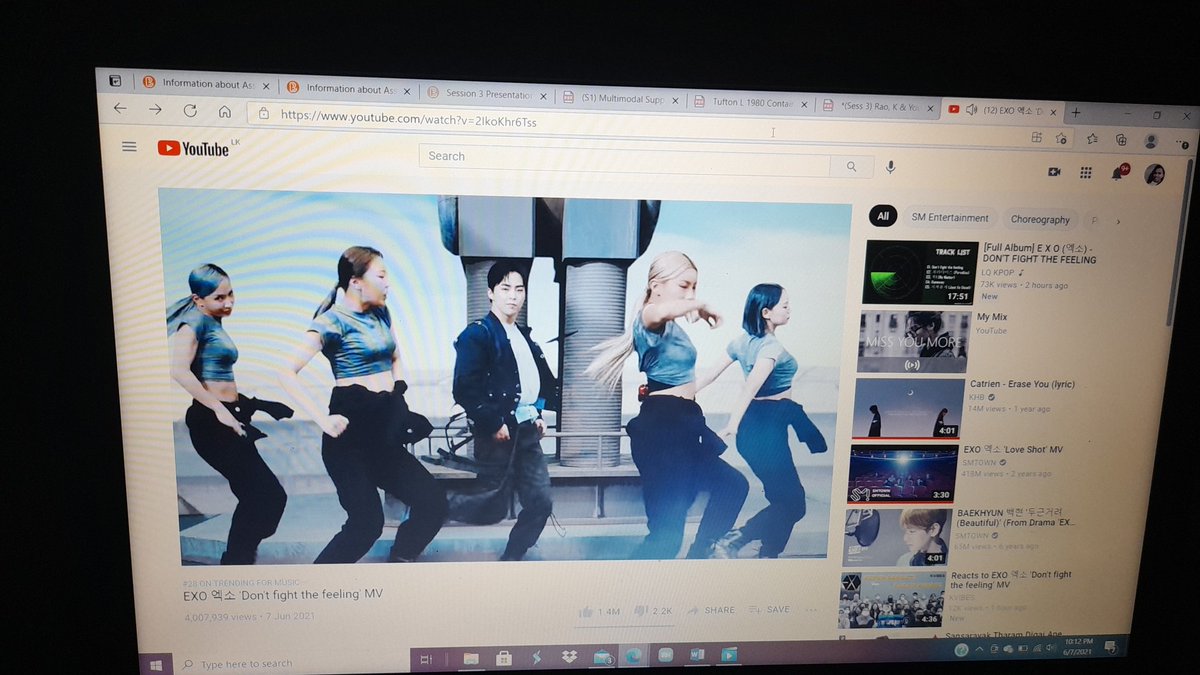
Task: Share the video
Action: 710,610
